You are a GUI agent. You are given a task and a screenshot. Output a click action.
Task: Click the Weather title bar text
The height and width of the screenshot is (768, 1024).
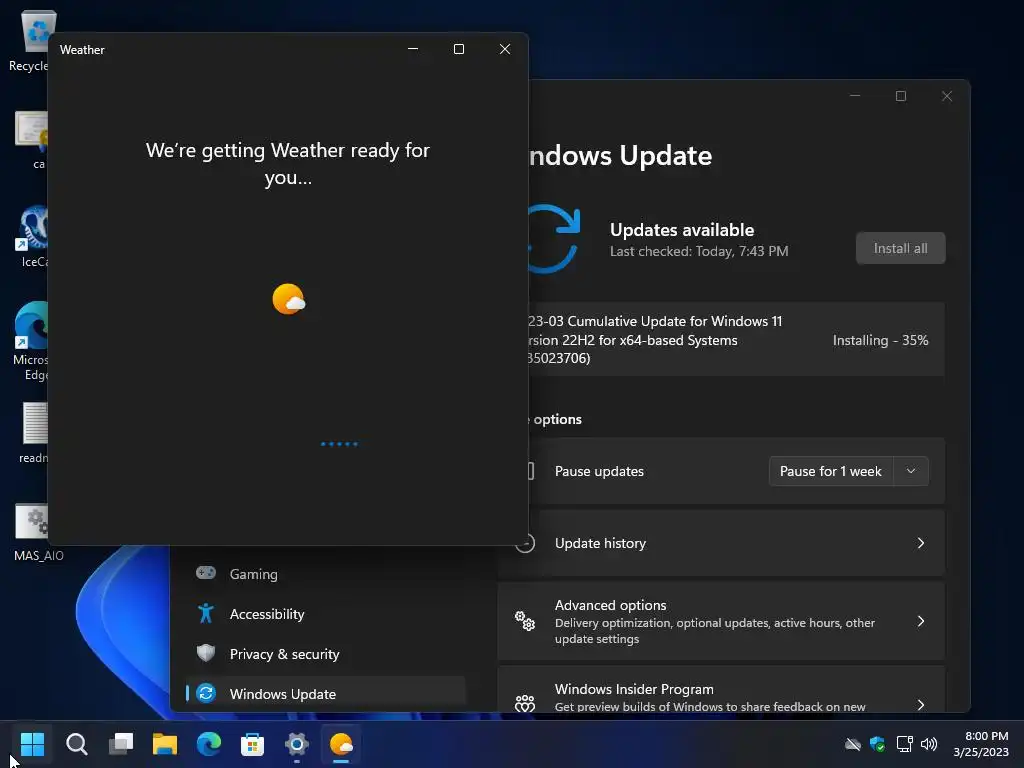click(x=82, y=50)
